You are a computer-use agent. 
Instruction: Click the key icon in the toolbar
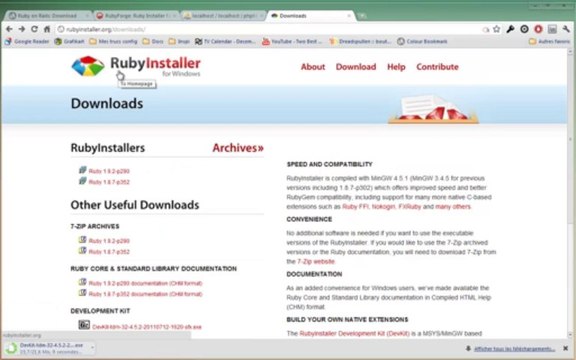click(x=510, y=29)
